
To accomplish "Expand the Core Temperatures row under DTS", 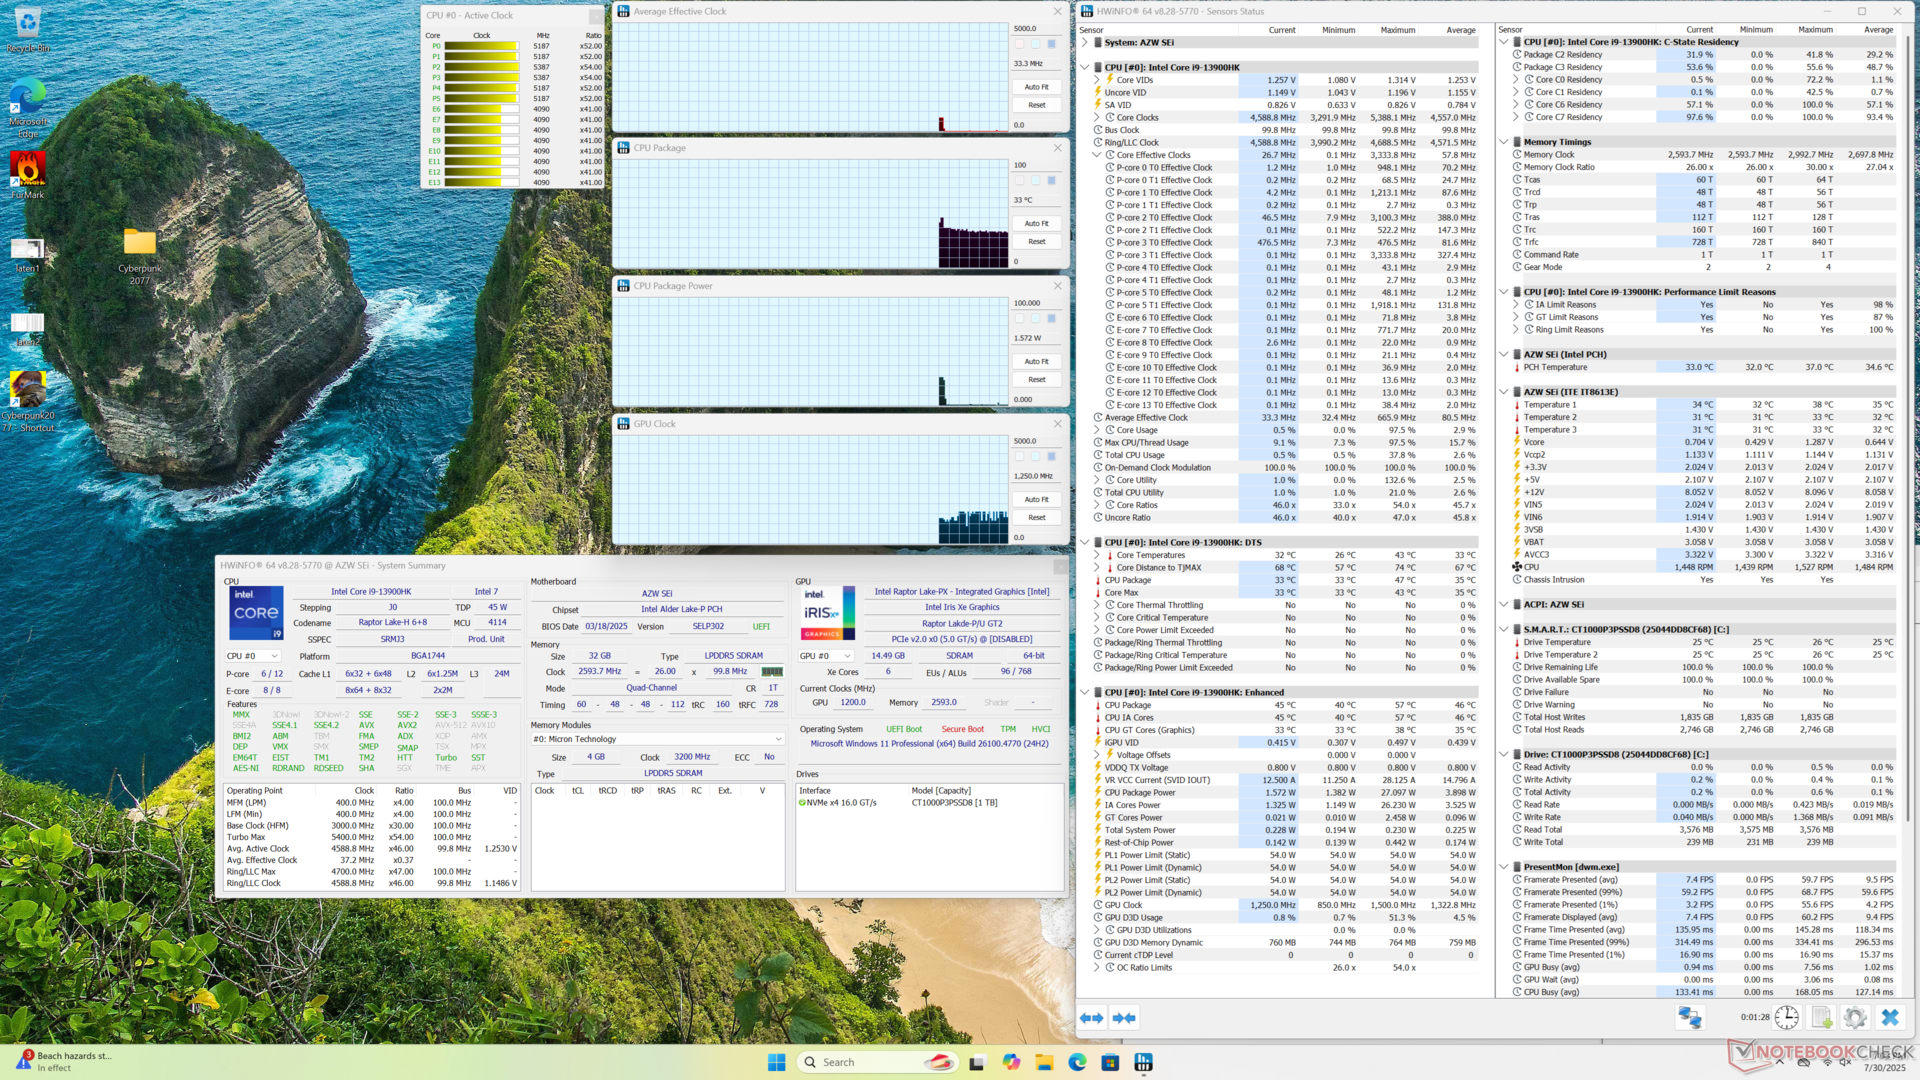I will pyautogui.click(x=1096, y=555).
